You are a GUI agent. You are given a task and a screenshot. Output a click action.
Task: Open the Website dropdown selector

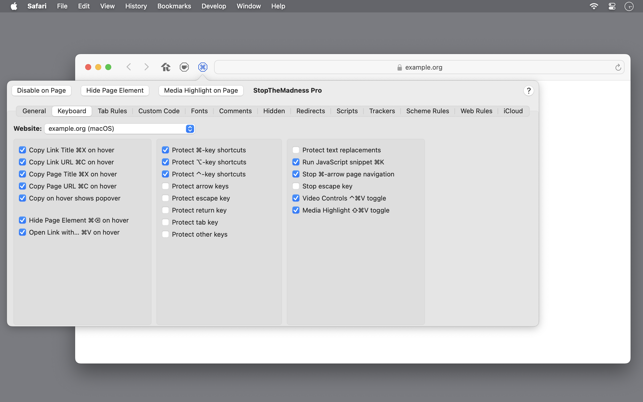(119, 128)
